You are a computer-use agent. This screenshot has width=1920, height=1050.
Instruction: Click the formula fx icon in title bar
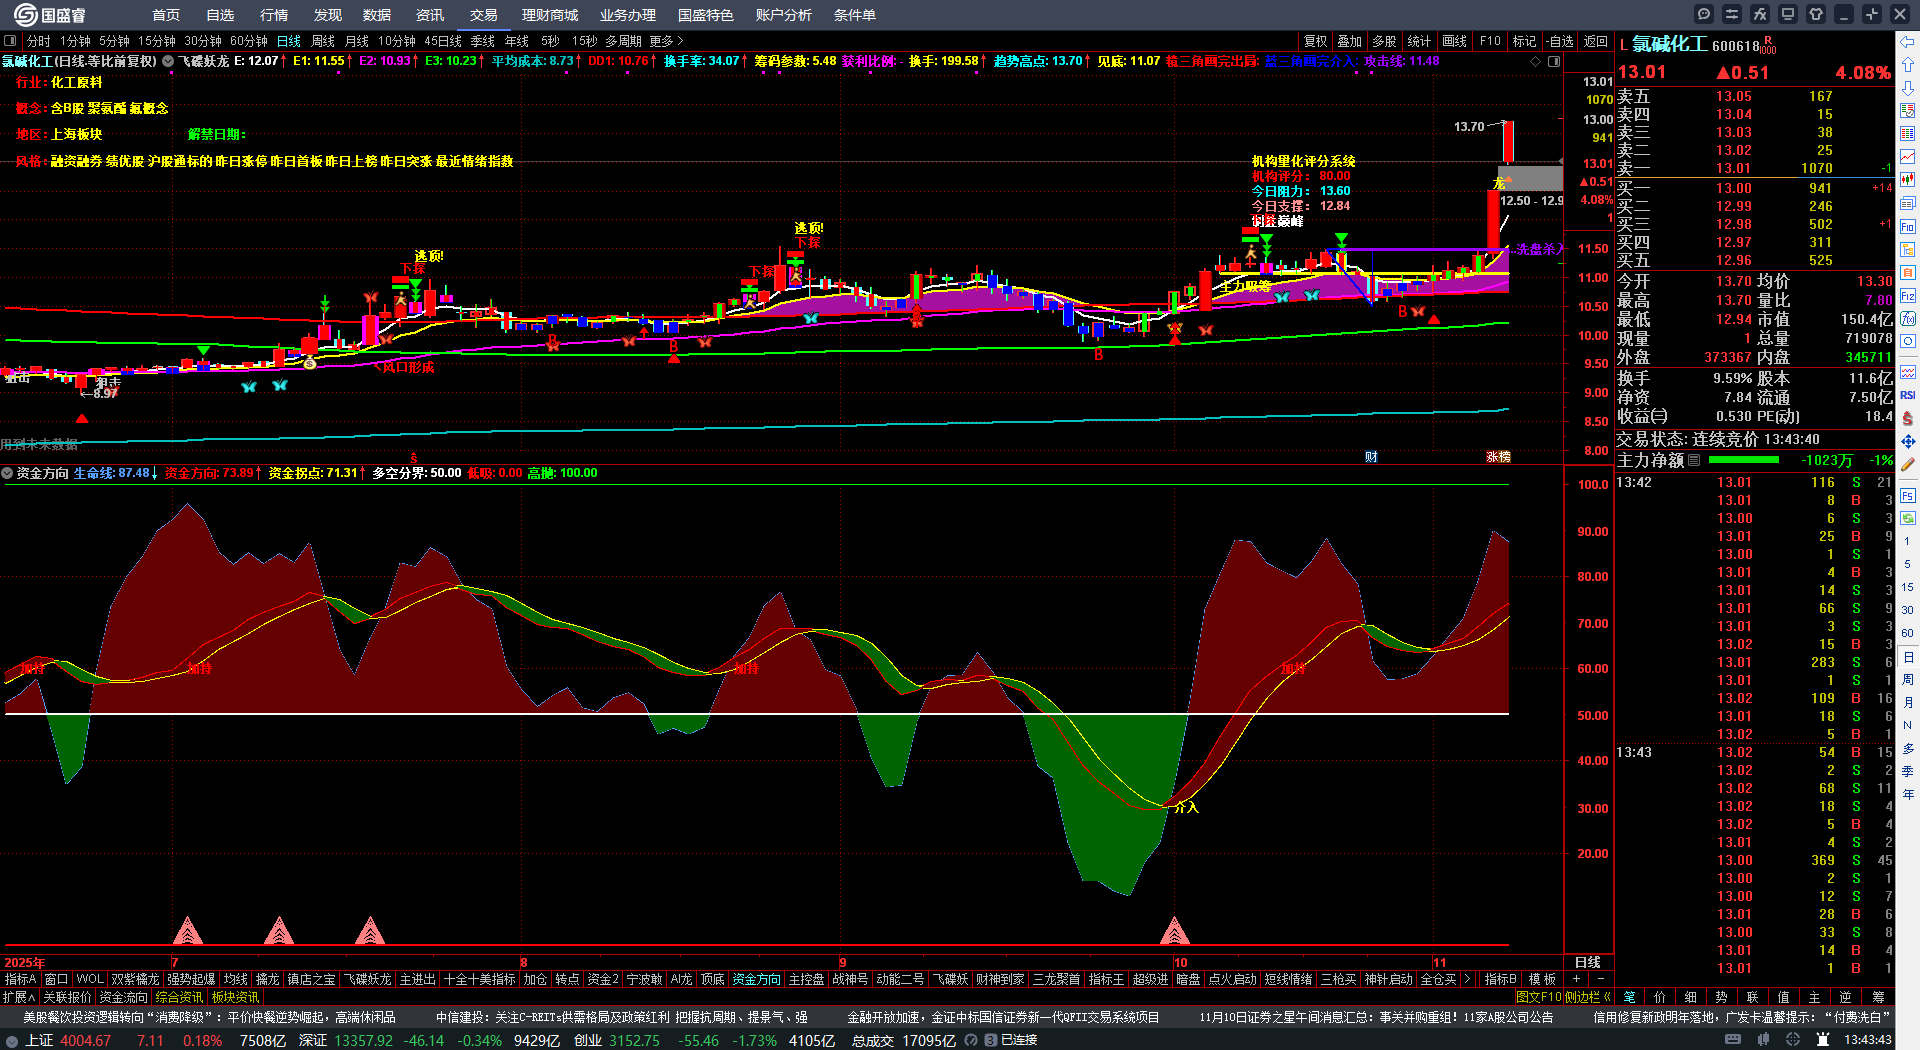[1760, 14]
